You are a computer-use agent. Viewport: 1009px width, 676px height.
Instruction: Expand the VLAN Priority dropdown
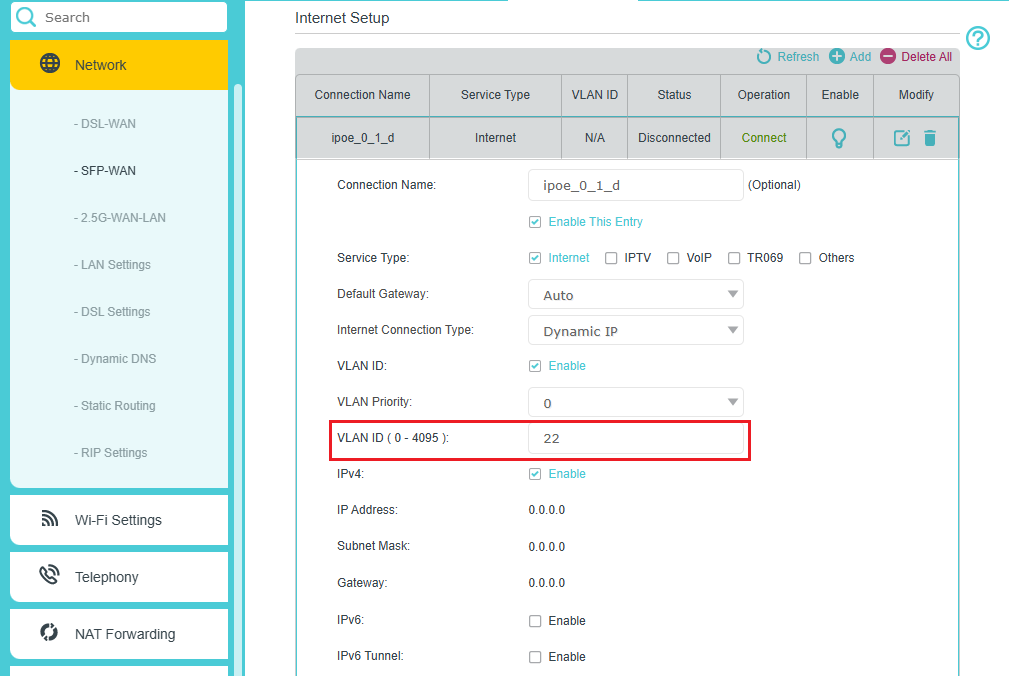(x=636, y=401)
